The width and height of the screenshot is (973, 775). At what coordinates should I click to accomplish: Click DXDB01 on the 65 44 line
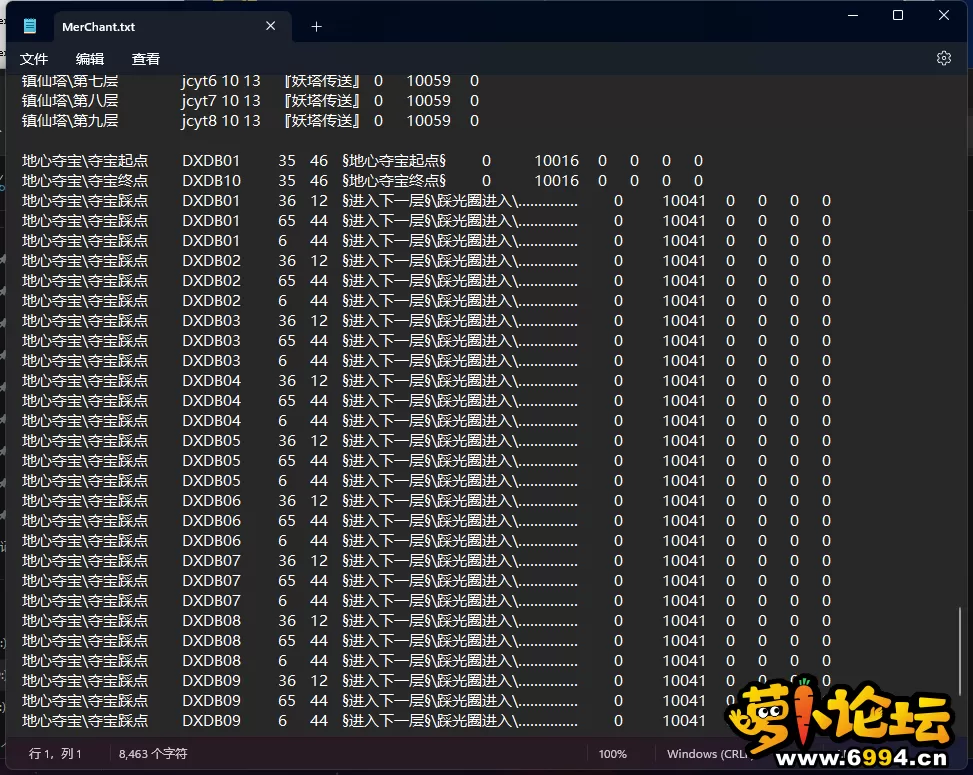pos(211,220)
